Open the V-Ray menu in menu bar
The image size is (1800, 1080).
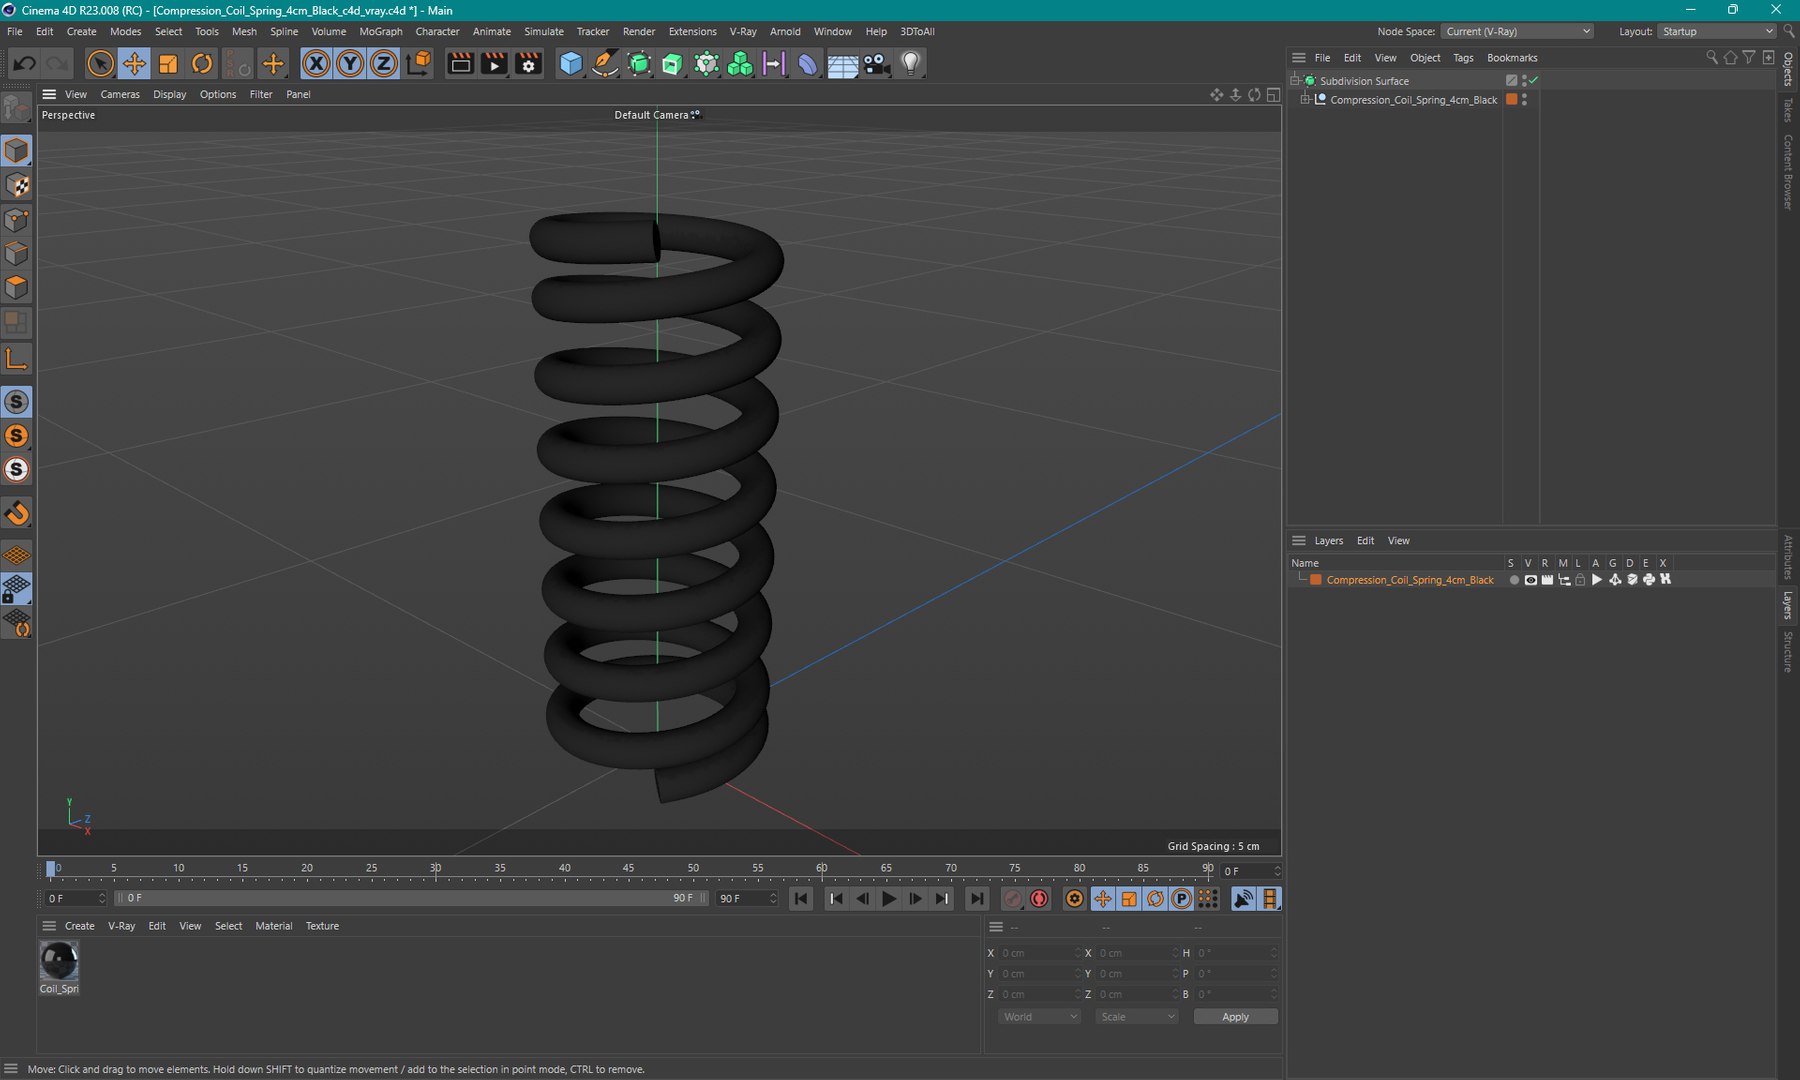point(743,32)
